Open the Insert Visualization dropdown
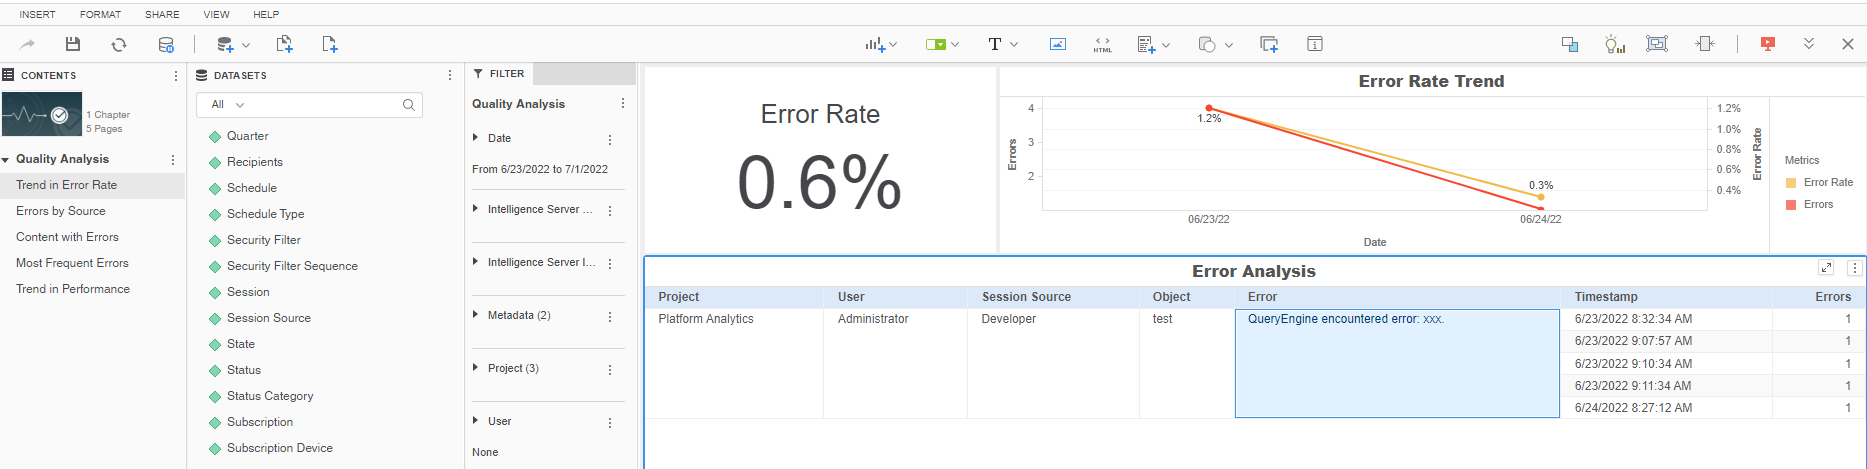This screenshot has height=469, width=1867. click(881, 44)
